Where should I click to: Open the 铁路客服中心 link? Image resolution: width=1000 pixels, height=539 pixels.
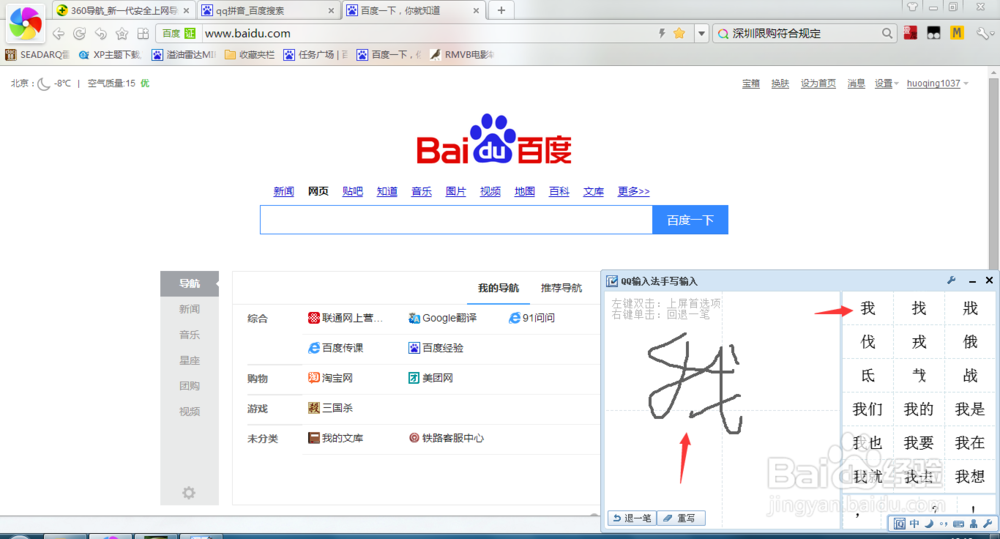click(446, 438)
